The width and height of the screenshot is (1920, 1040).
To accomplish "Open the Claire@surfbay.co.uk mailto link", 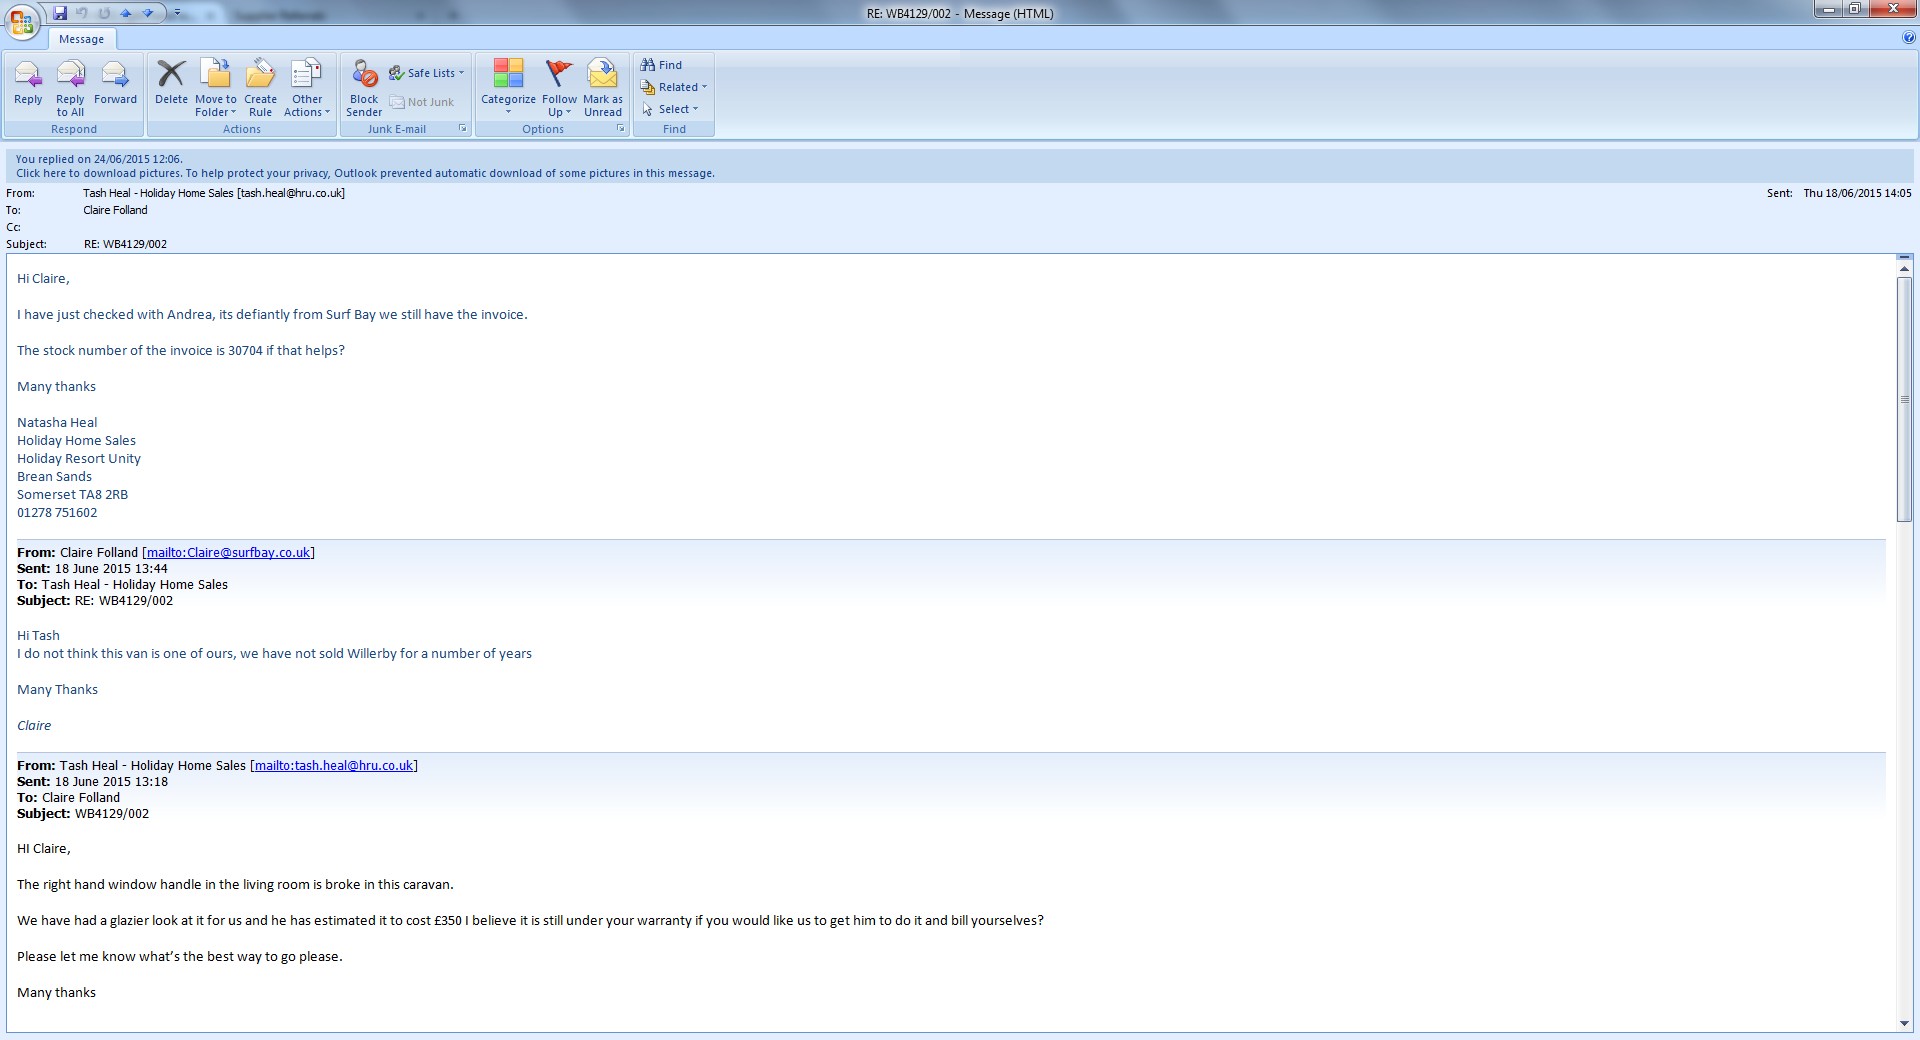I will click(x=229, y=552).
